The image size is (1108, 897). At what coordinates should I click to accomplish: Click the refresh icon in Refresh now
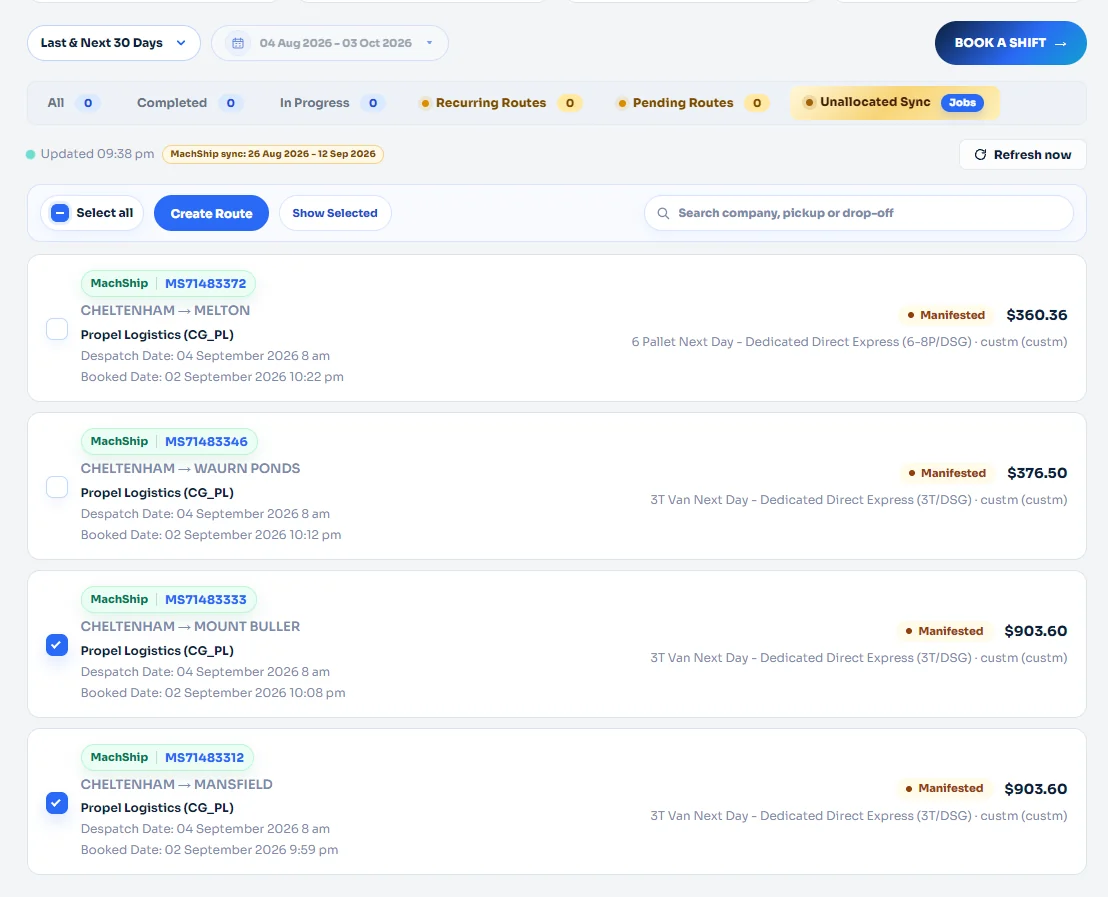980,155
